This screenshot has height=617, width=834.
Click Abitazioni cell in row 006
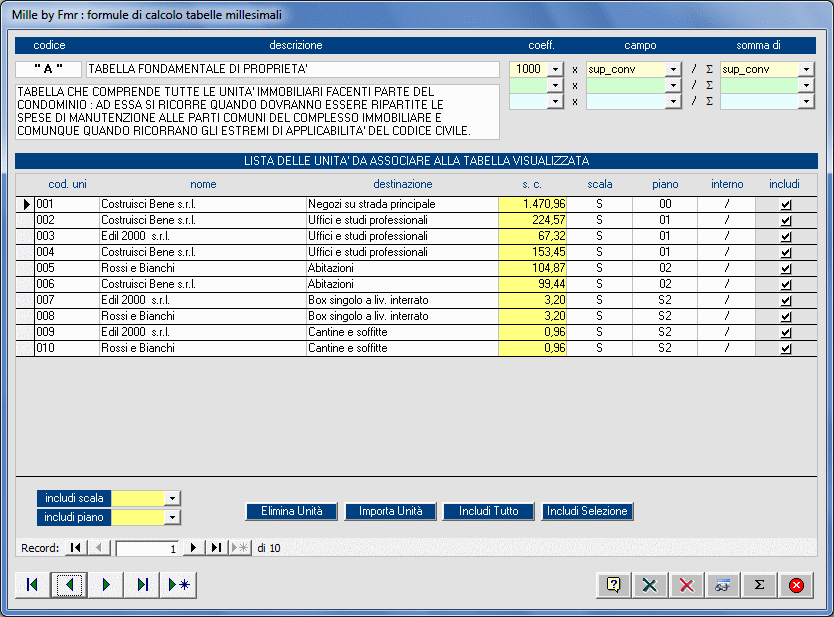coord(402,284)
